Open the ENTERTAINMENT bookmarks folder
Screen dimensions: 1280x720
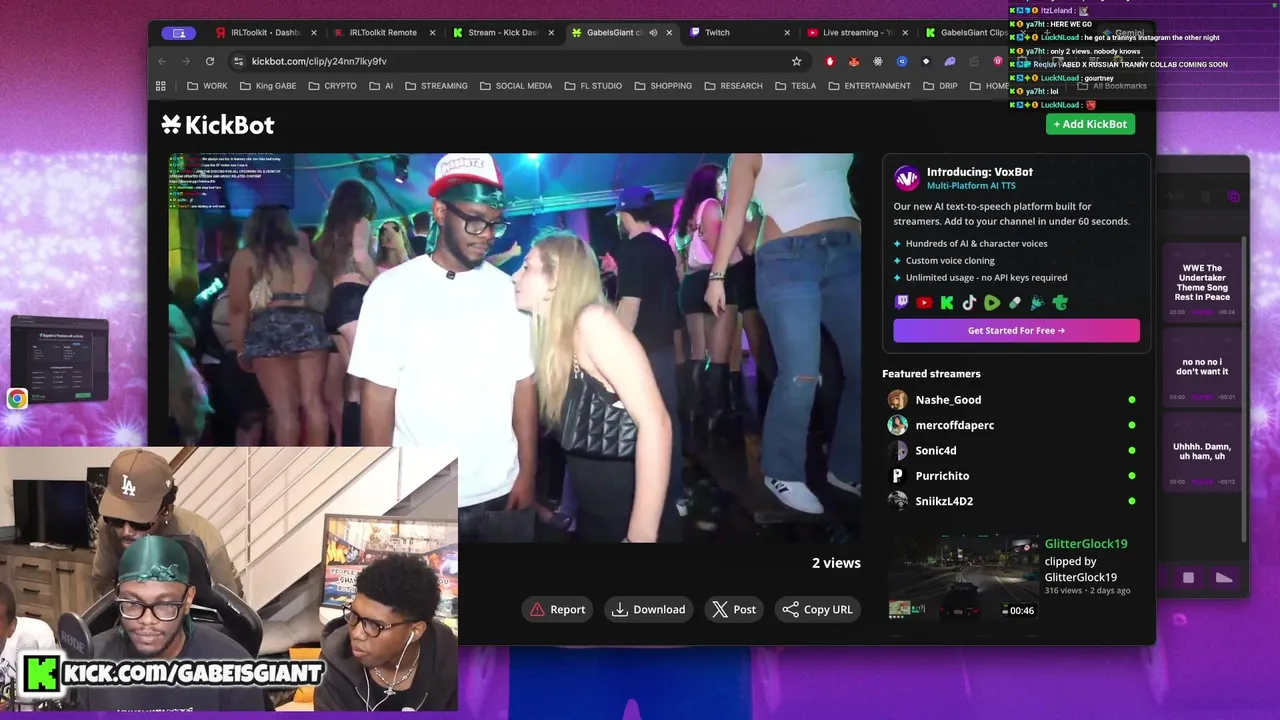(869, 86)
